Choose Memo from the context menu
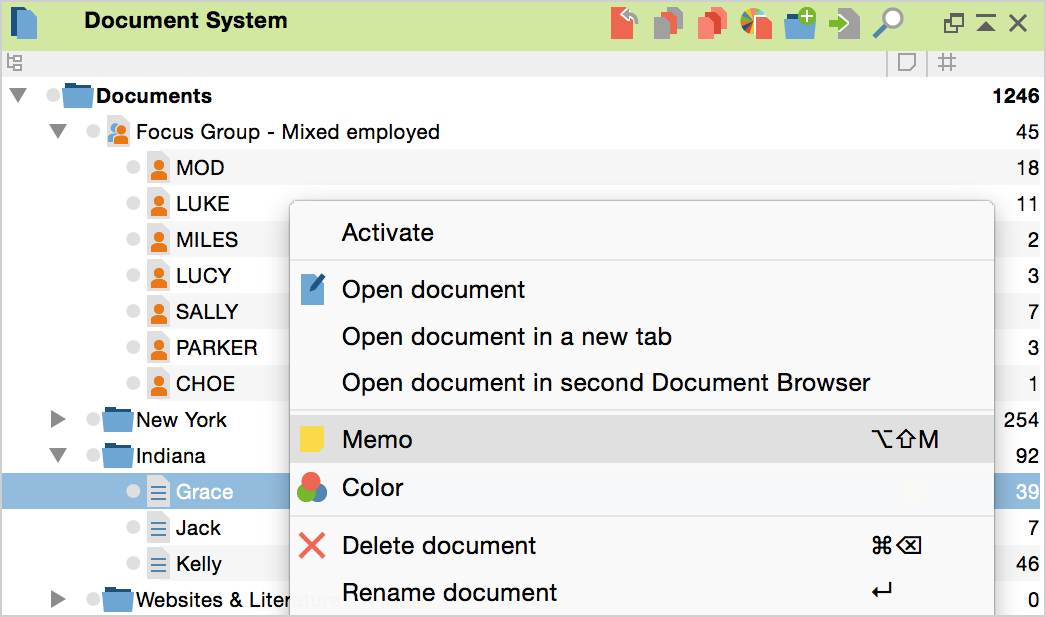 [377, 440]
